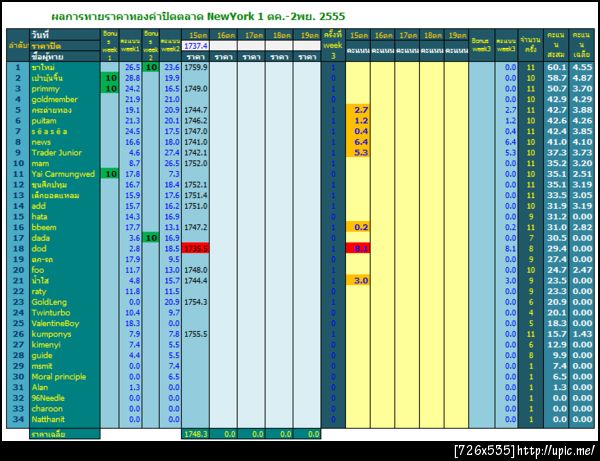600x461 pixels.
Task: Click the accumulated score 58.7
Action: coord(556,78)
